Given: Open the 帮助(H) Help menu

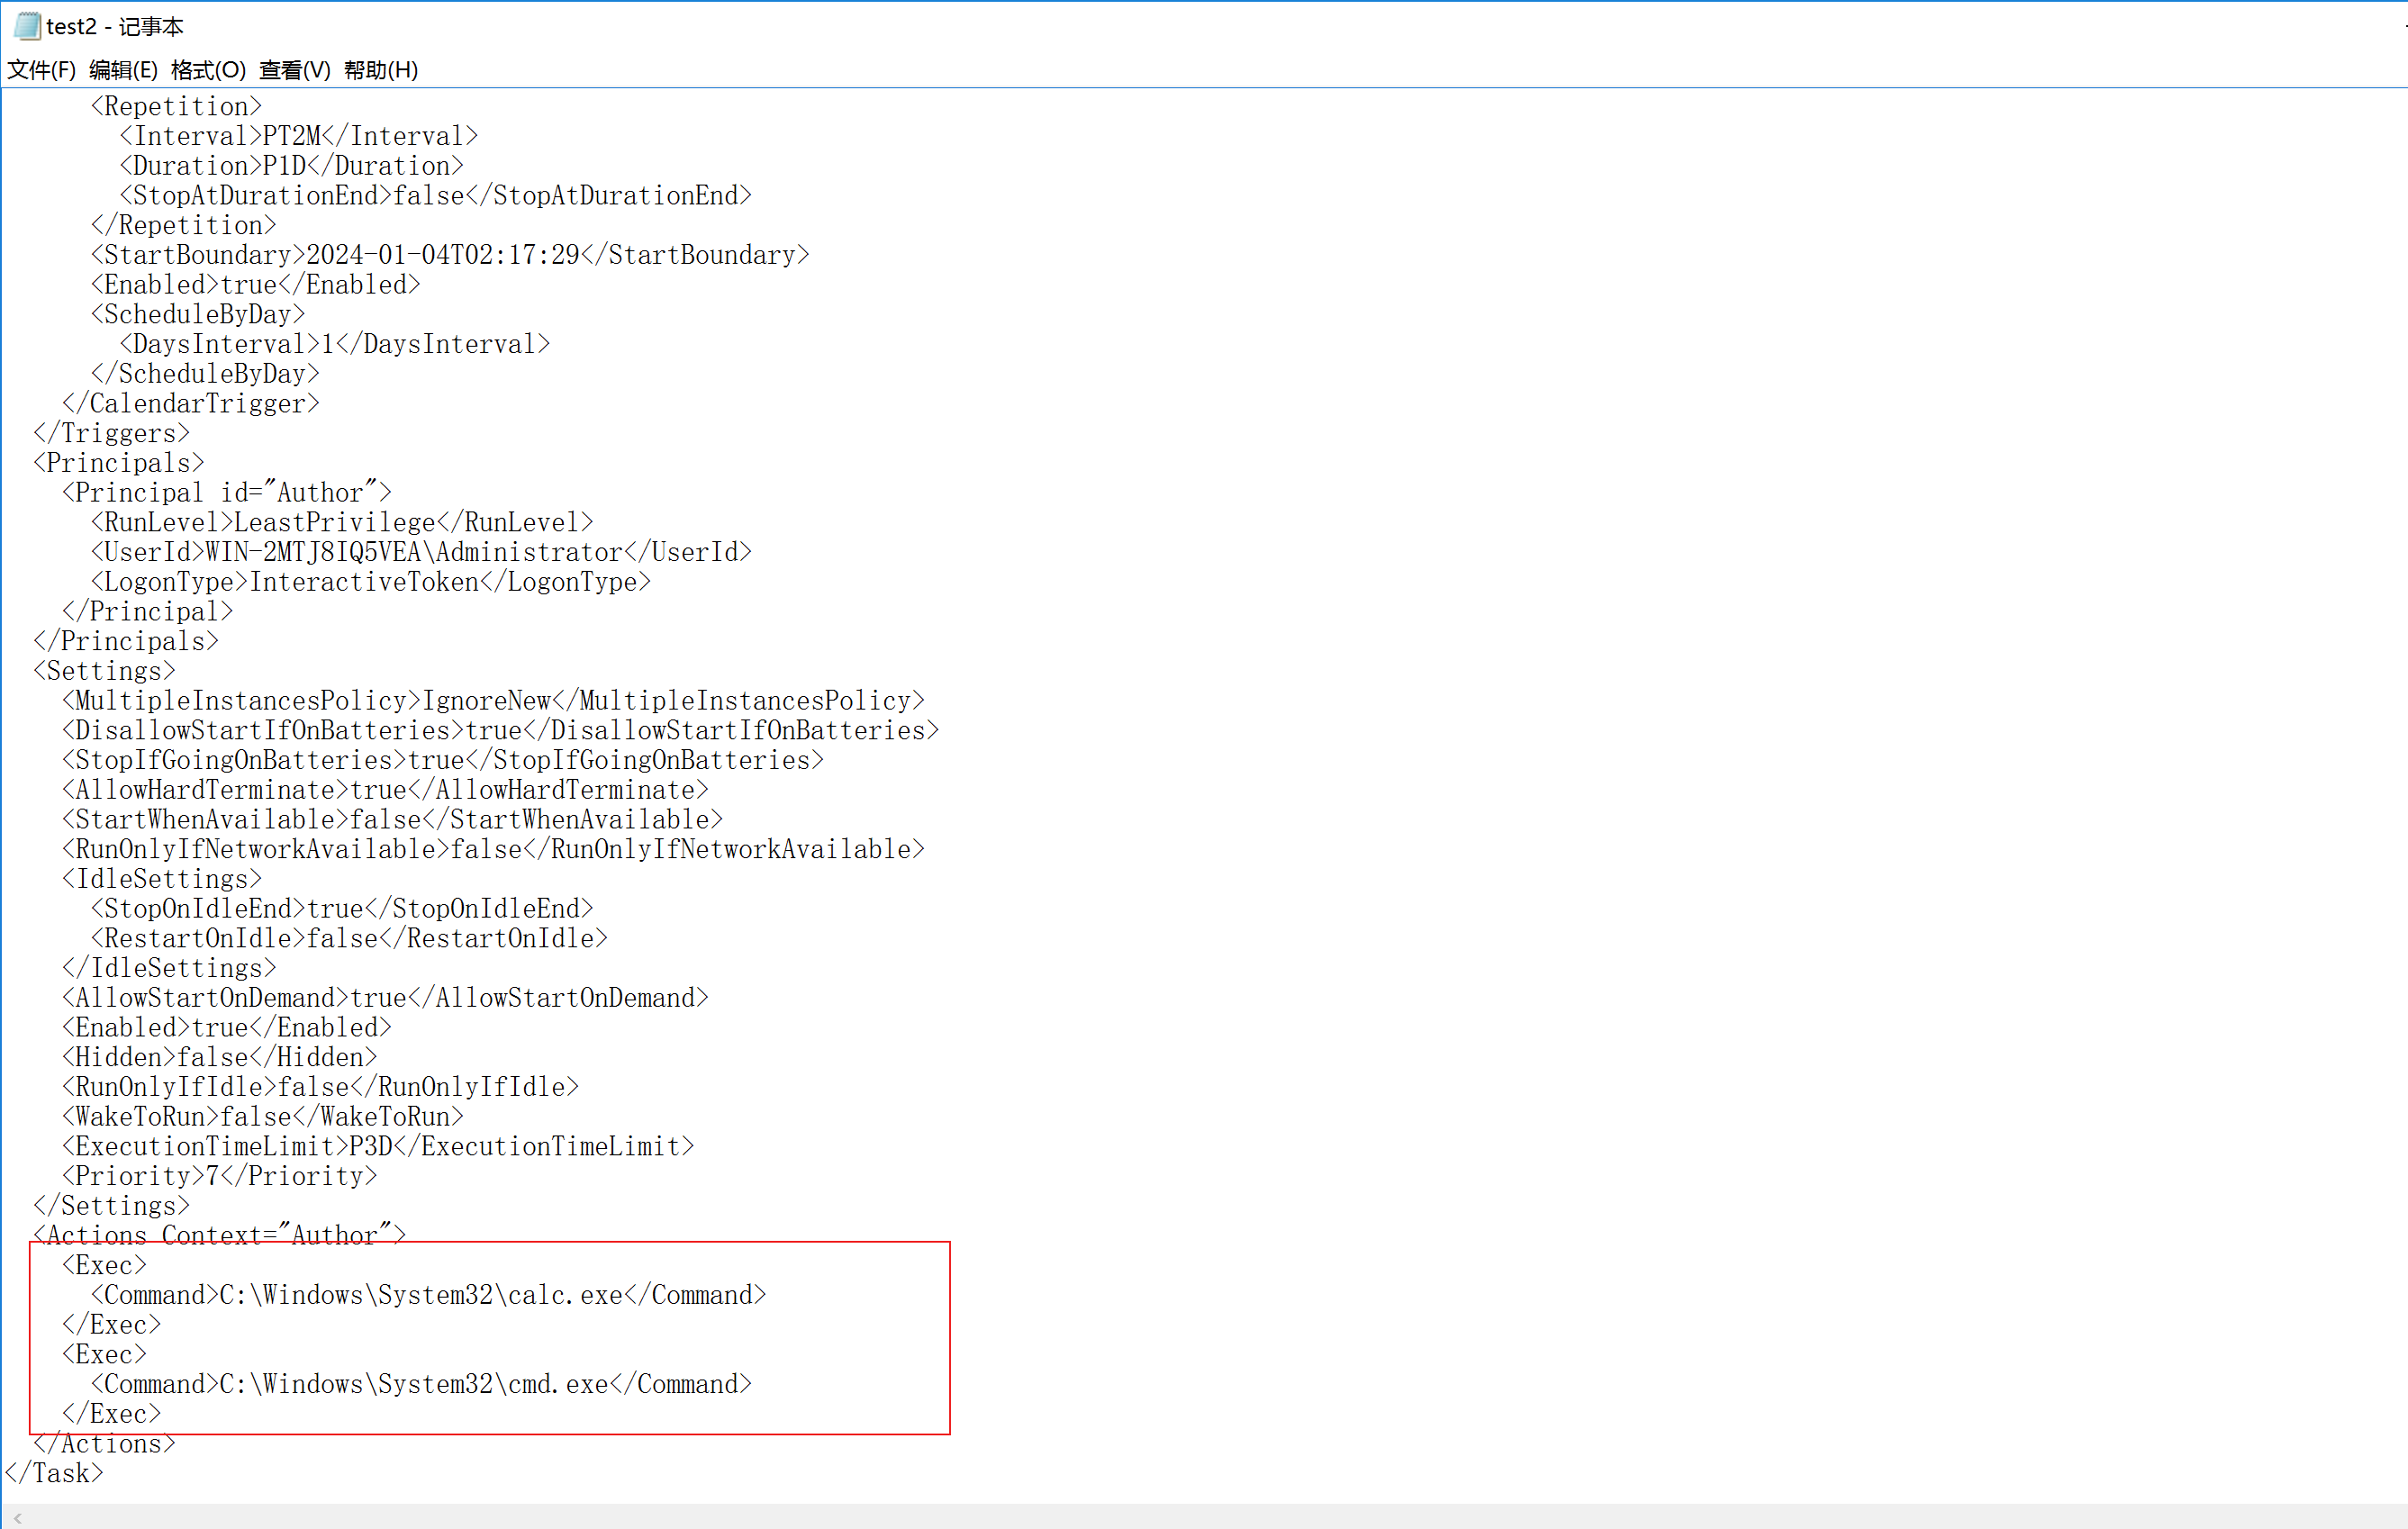Looking at the screenshot, I should point(381,70).
